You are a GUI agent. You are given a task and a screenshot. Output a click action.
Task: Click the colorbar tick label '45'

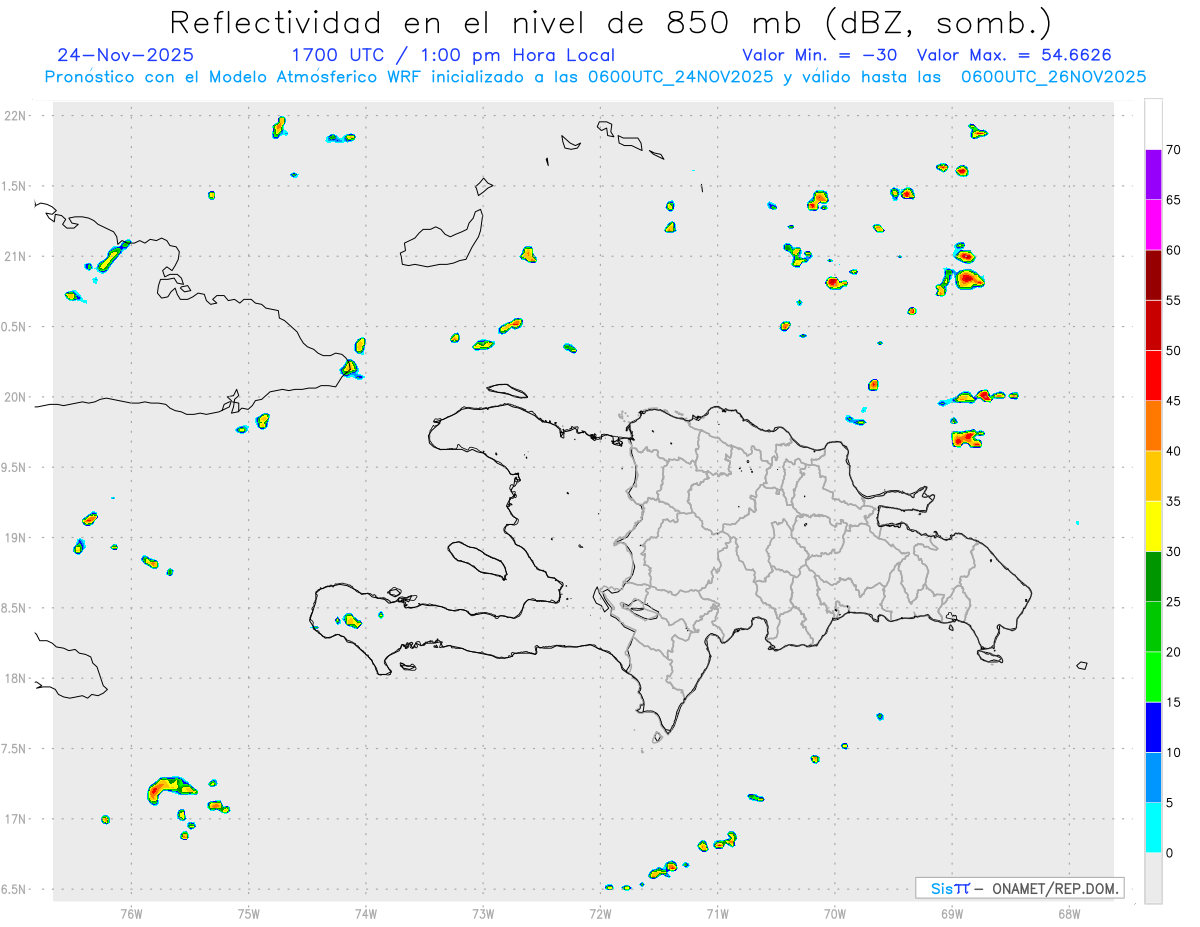(1174, 401)
